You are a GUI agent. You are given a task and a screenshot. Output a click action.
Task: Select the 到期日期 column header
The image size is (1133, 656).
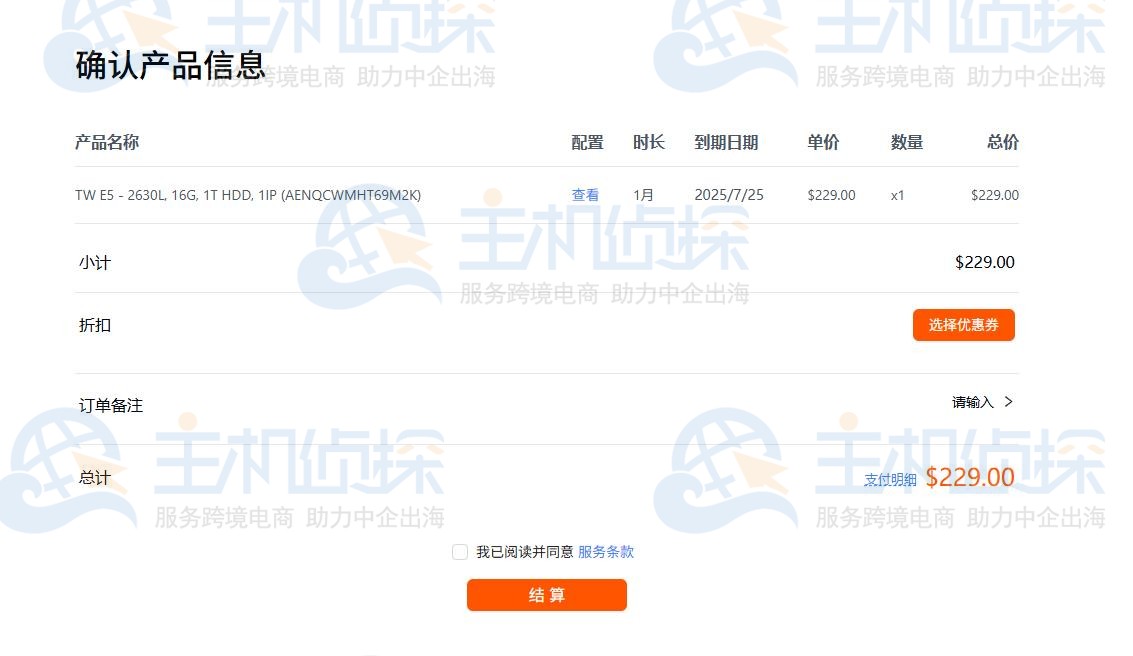click(726, 142)
